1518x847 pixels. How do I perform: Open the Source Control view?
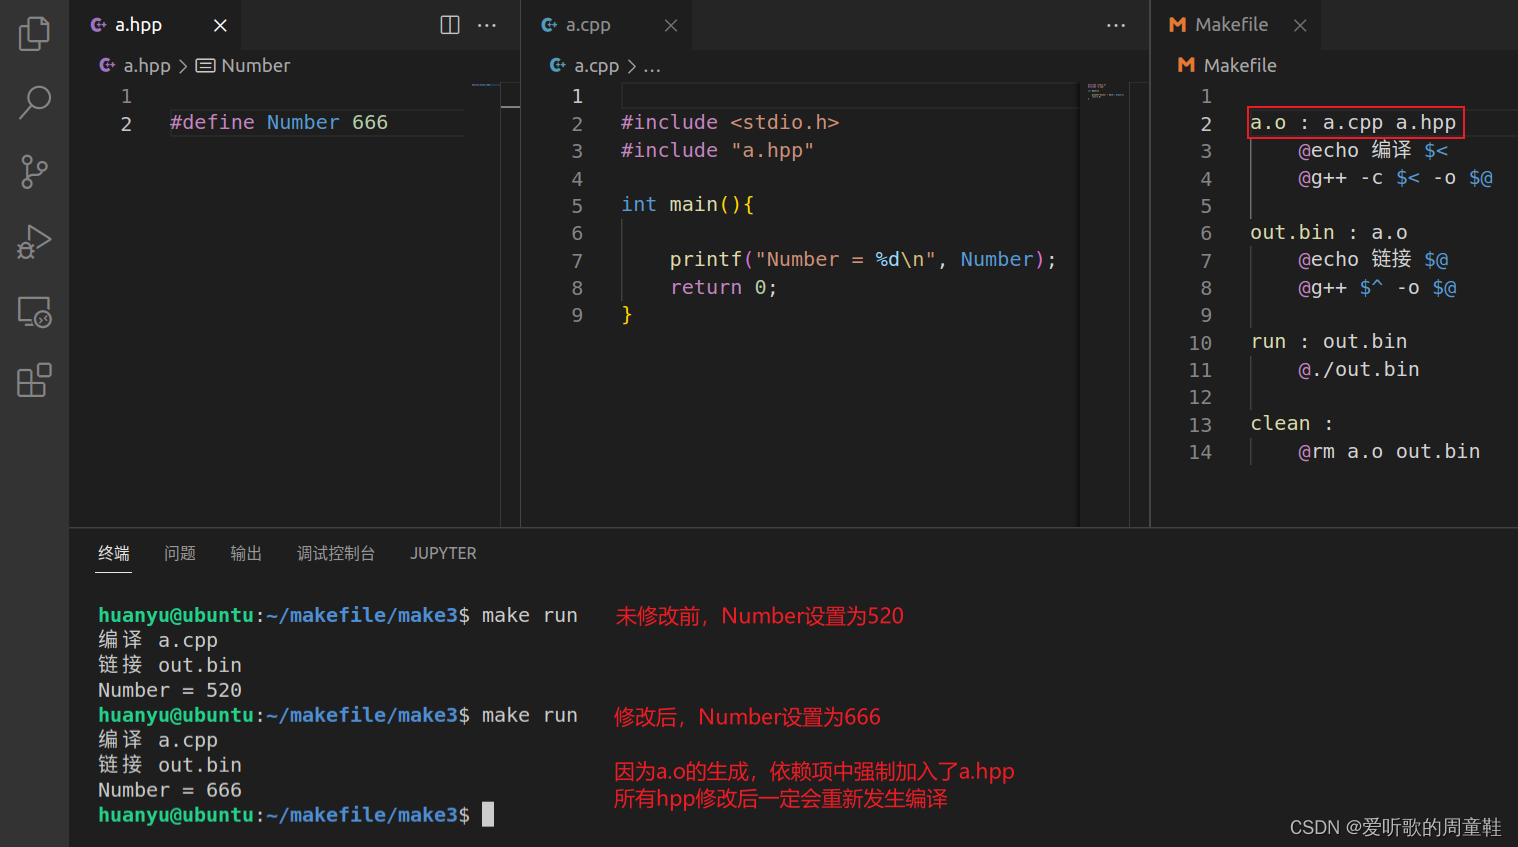[x=34, y=172]
